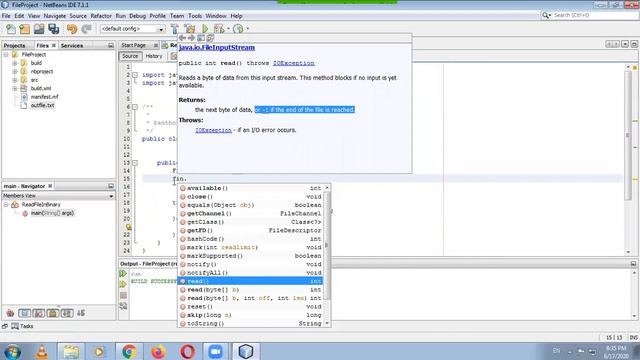Viewport: 640px width, 360px height.
Task: Switch to the Services tab
Action: [72, 46]
